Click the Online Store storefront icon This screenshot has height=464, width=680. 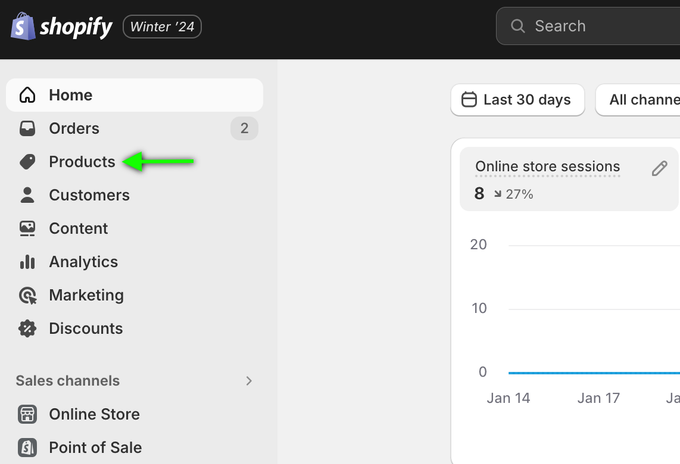(27, 414)
